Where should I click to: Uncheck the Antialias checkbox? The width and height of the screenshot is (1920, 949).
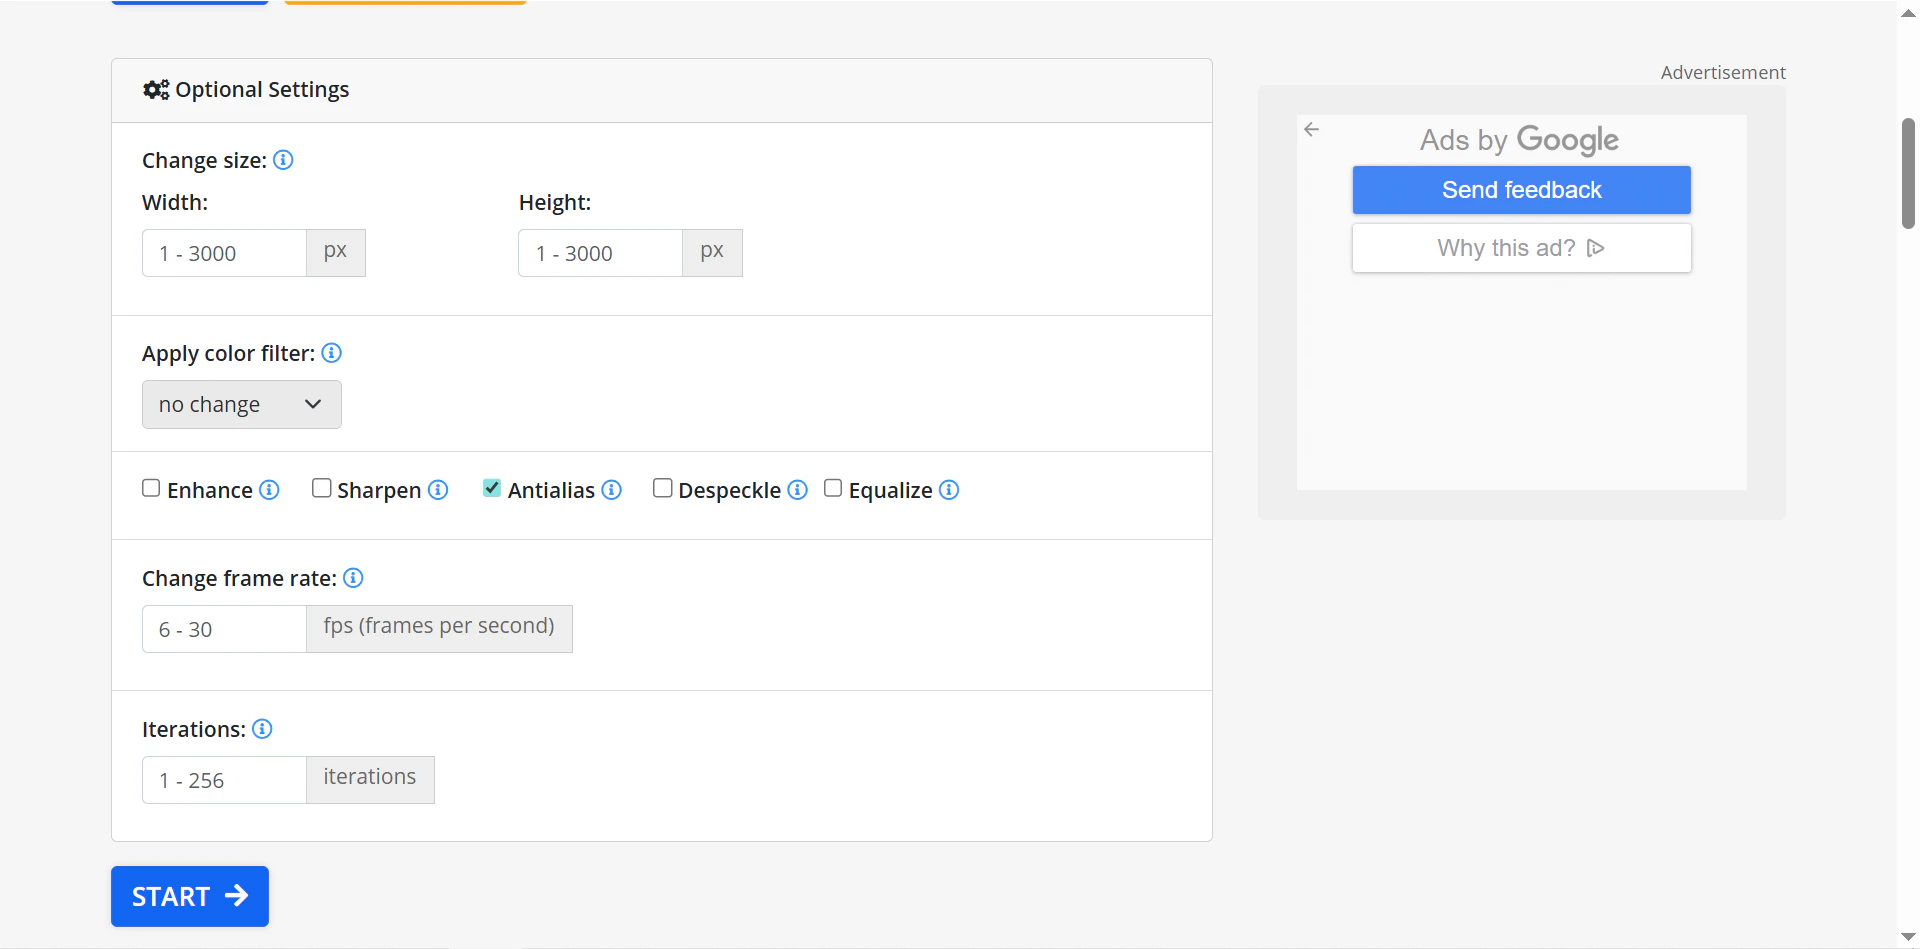coord(492,488)
